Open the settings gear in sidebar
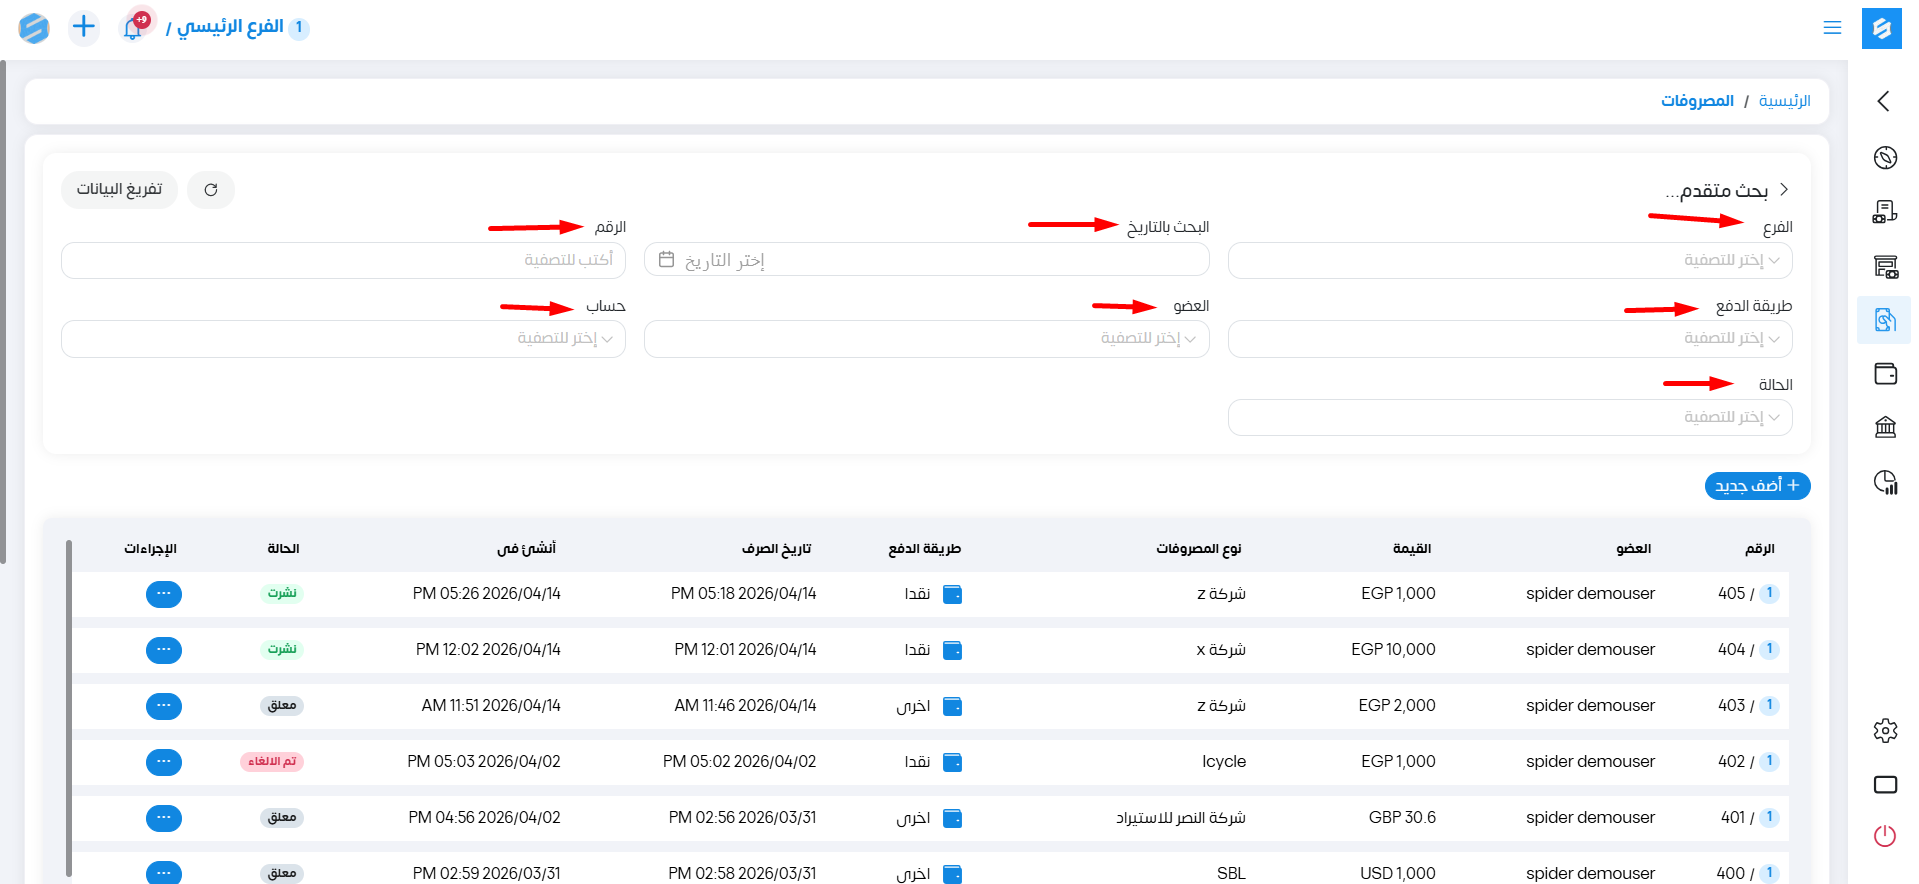The height and width of the screenshot is (884, 1919). pos(1885,731)
